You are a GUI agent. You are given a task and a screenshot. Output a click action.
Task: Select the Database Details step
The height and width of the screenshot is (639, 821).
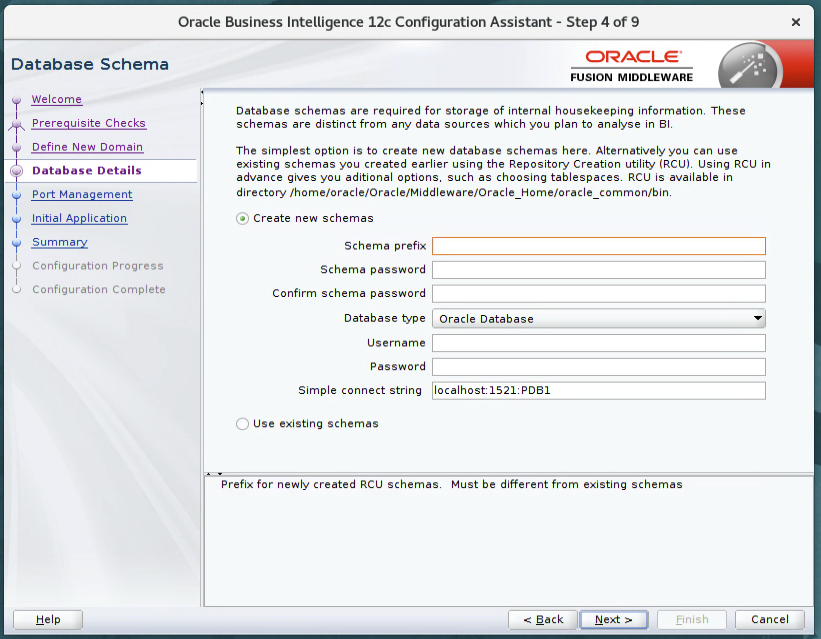(87, 170)
